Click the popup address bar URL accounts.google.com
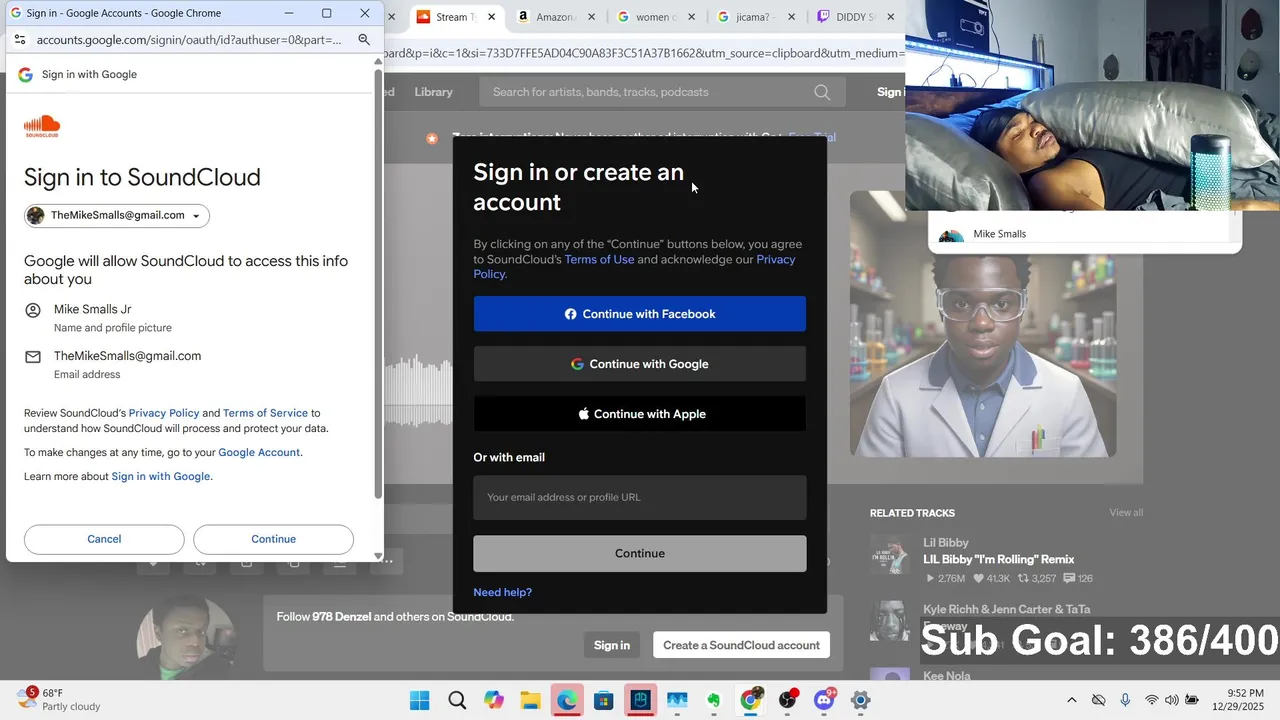This screenshot has width=1280, height=720. coord(189,40)
